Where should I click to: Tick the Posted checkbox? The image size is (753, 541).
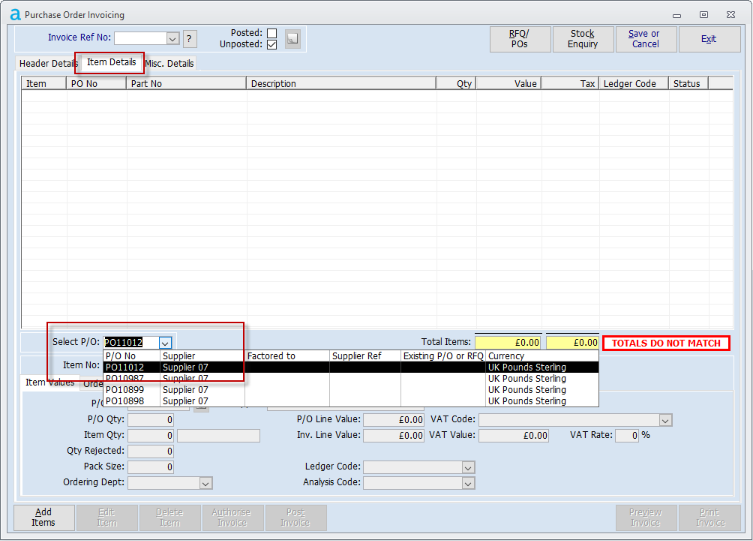tap(272, 33)
